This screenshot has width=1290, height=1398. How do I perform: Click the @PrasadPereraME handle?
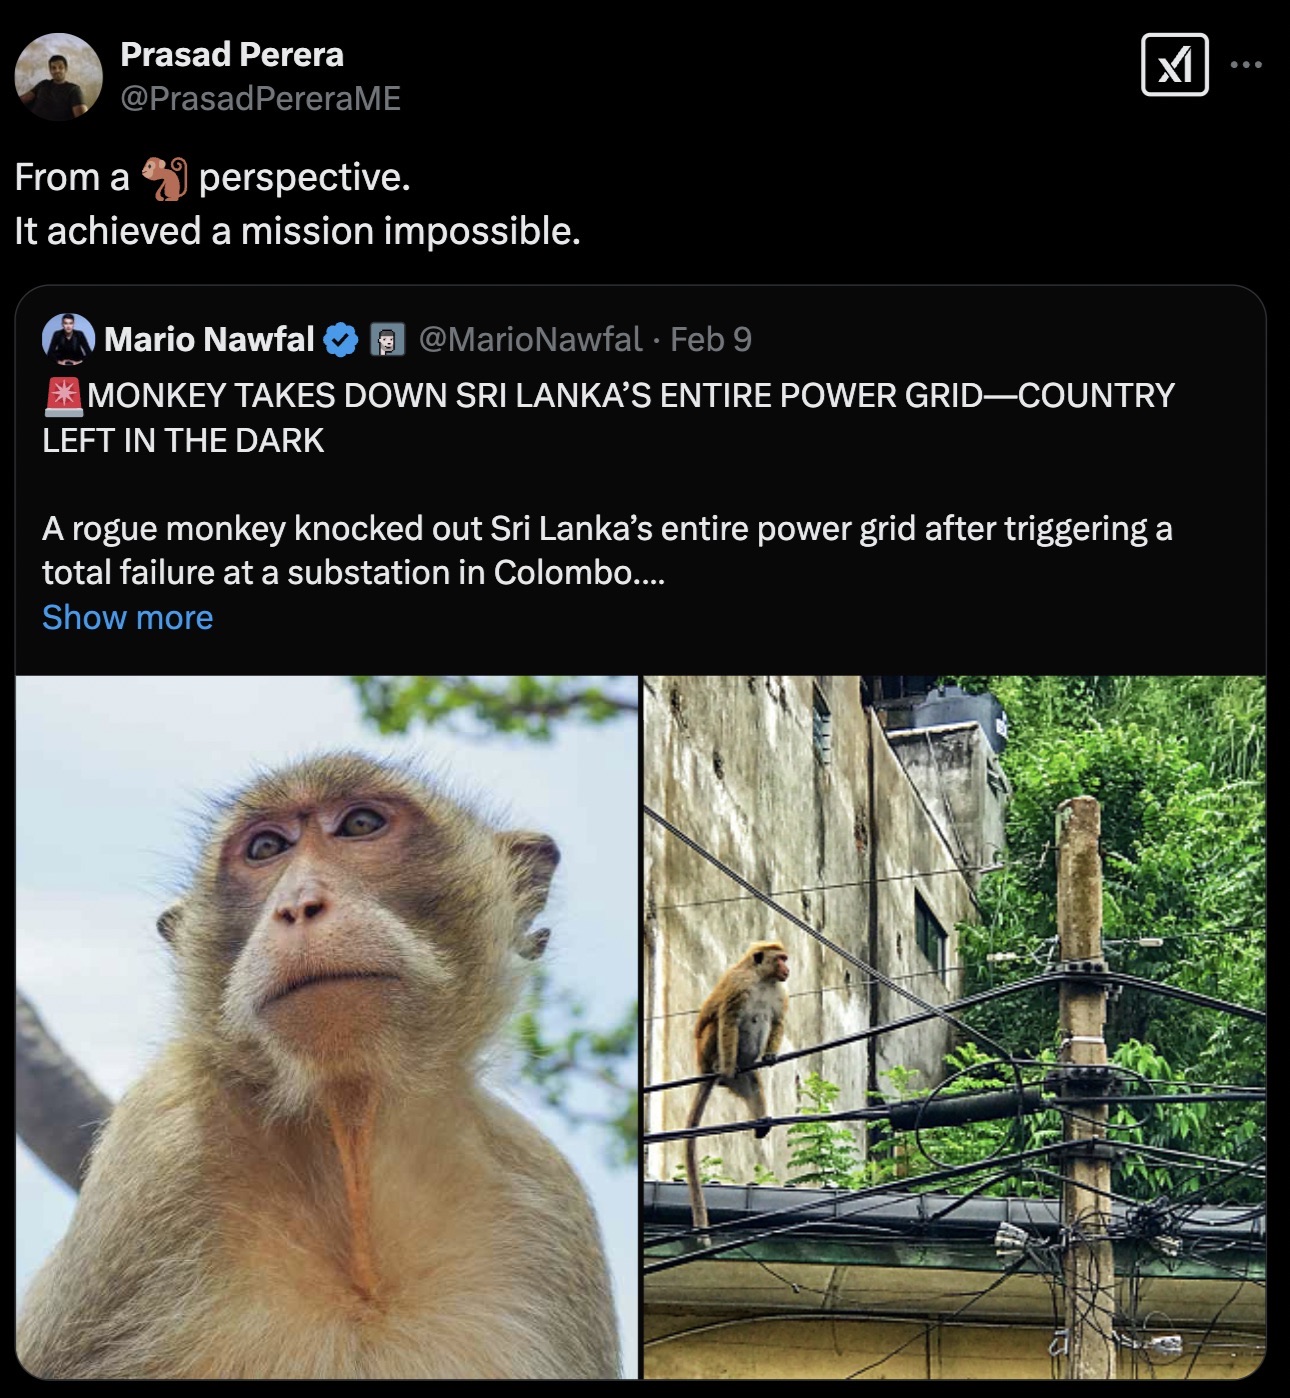click(261, 97)
